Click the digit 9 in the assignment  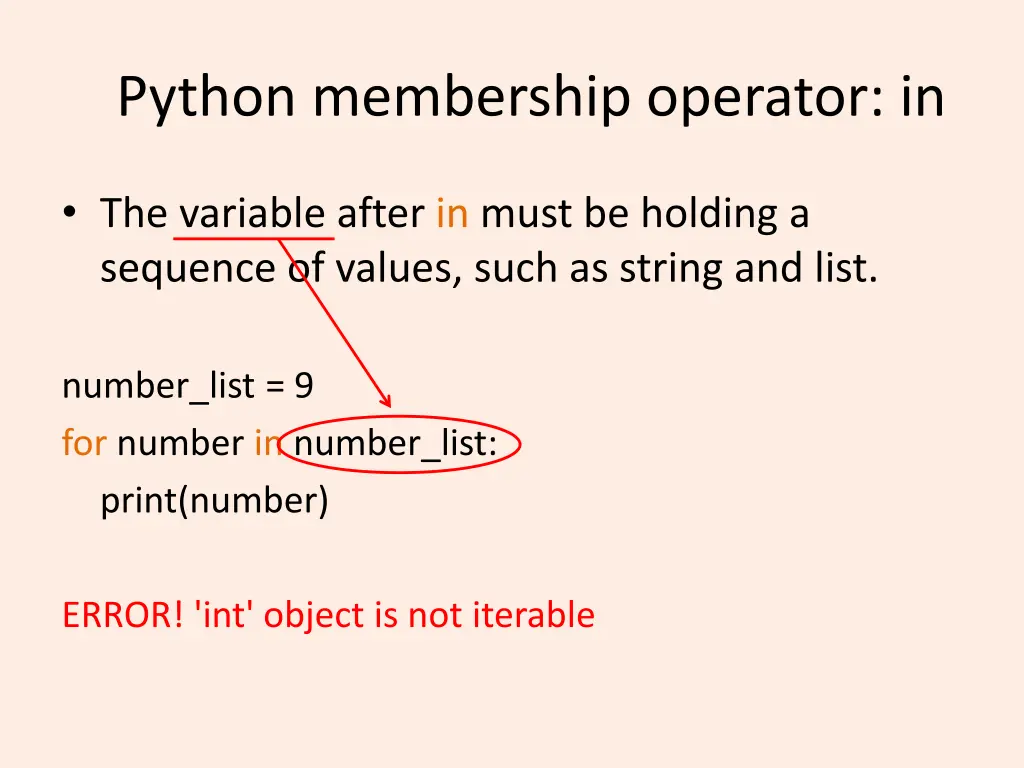(x=304, y=385)
